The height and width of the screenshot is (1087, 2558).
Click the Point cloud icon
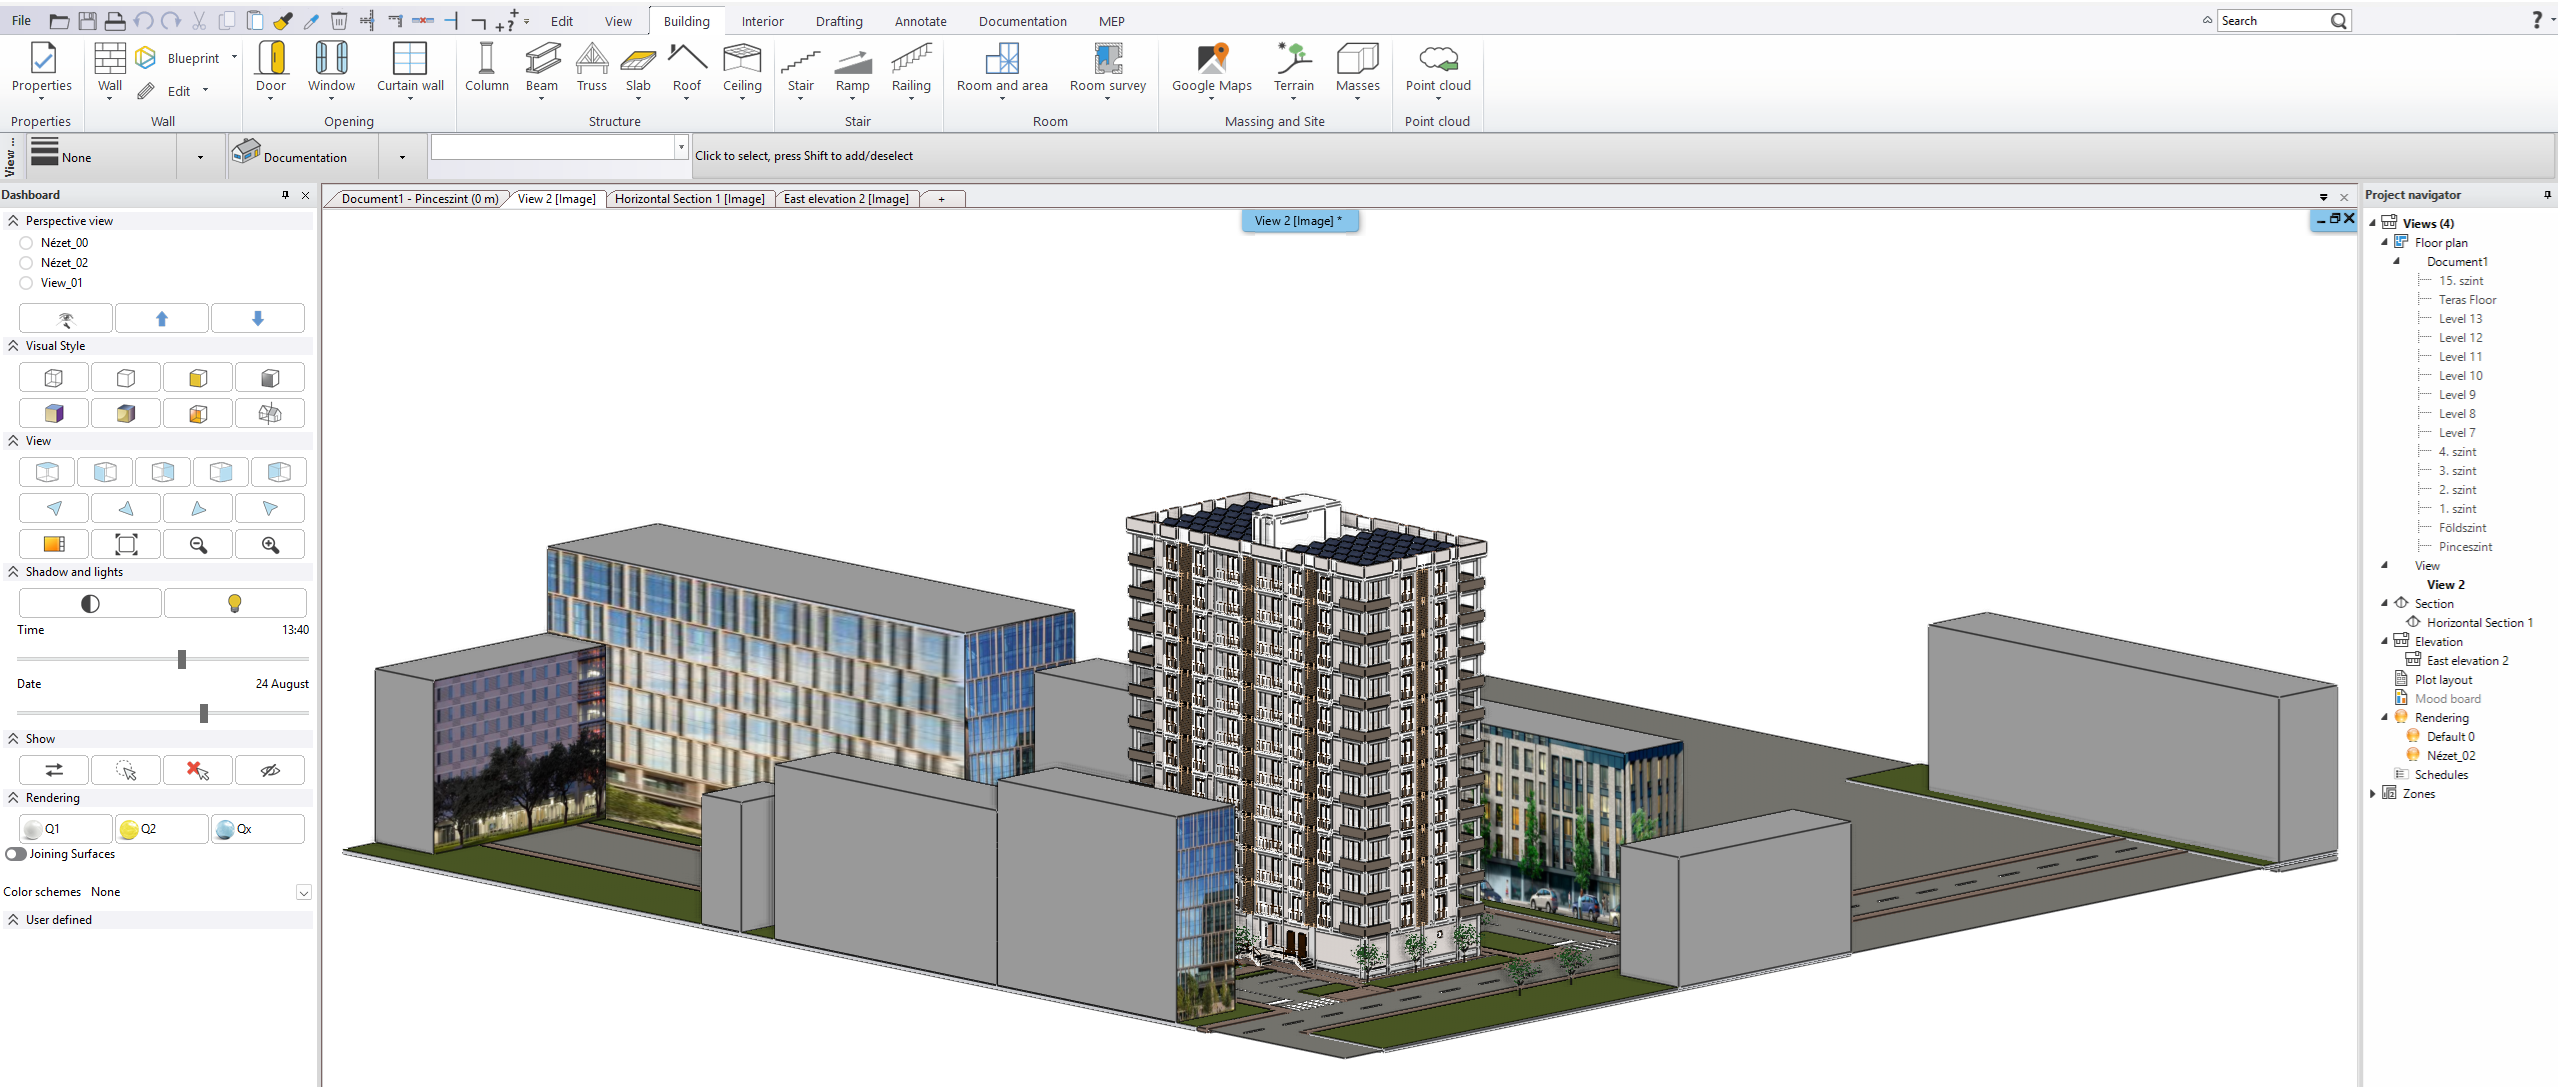(1437, 59)
